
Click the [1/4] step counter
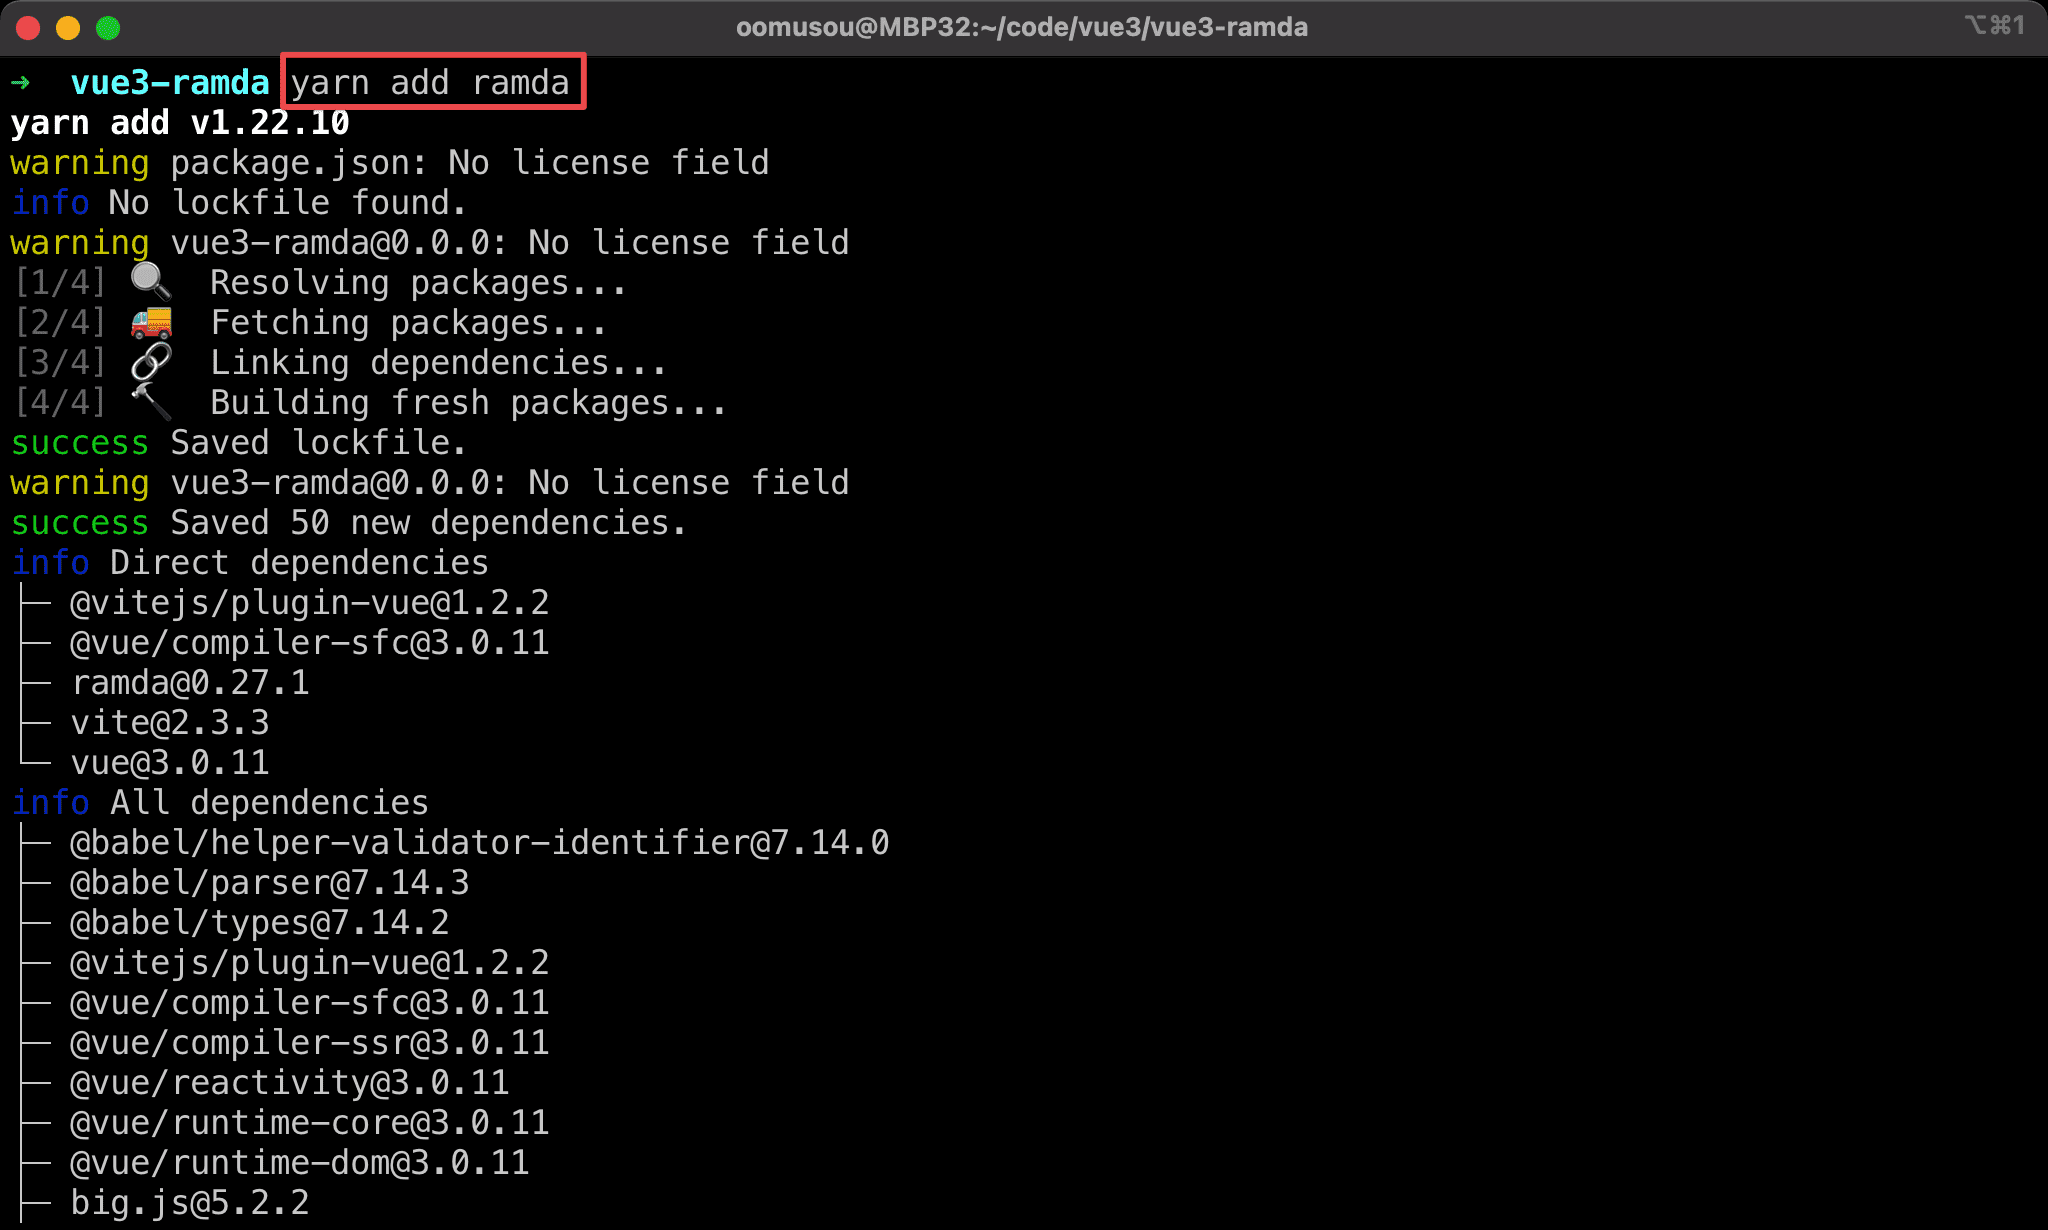tap(60, 283)
